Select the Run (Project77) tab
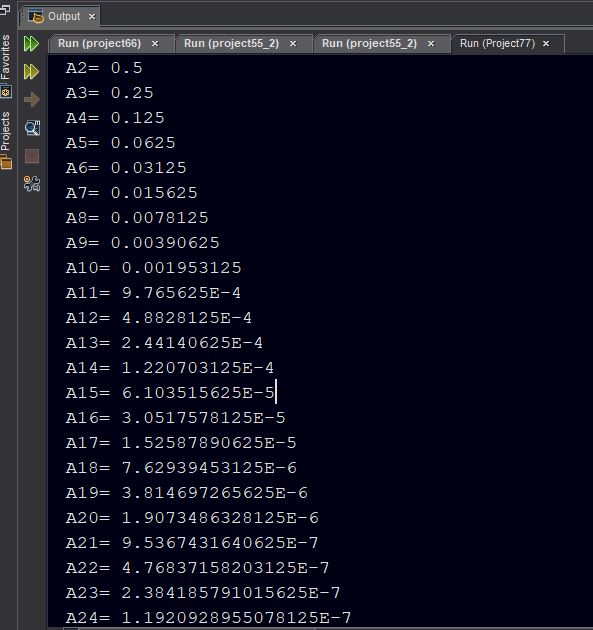The height and width of the screenshot is (630, 593). click(497, 43)
